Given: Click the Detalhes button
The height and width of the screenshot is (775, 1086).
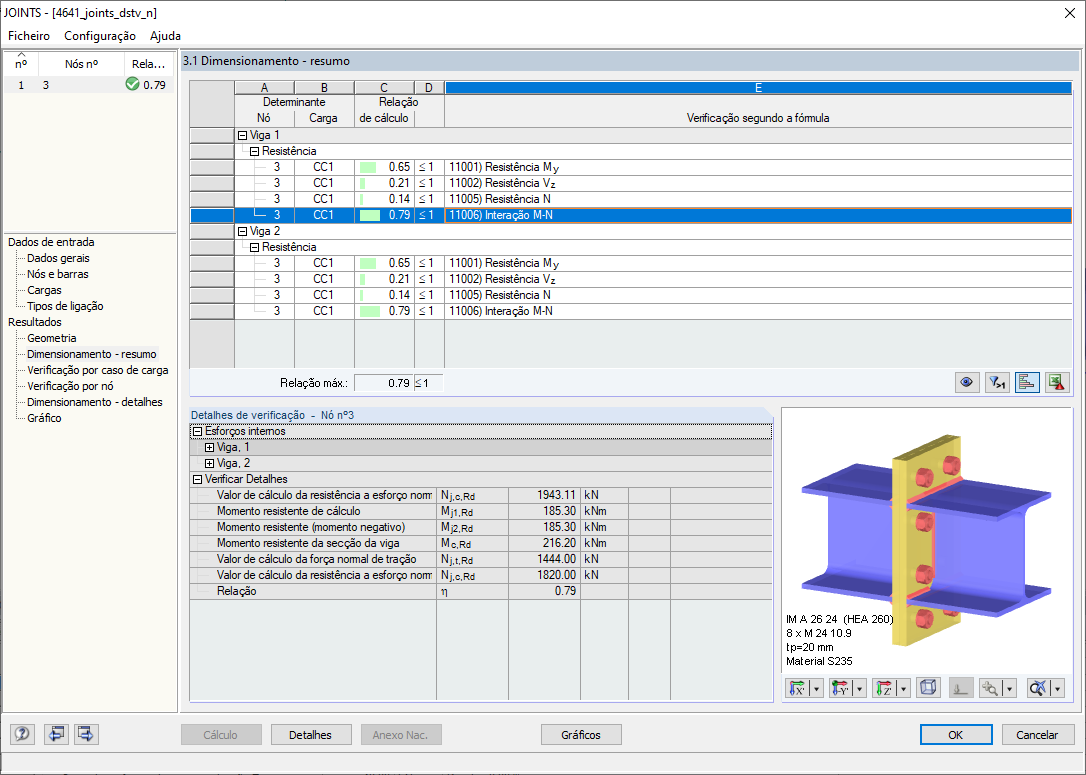Looking at the screenshot, I should pyautogui.click(x=310, y=735).
